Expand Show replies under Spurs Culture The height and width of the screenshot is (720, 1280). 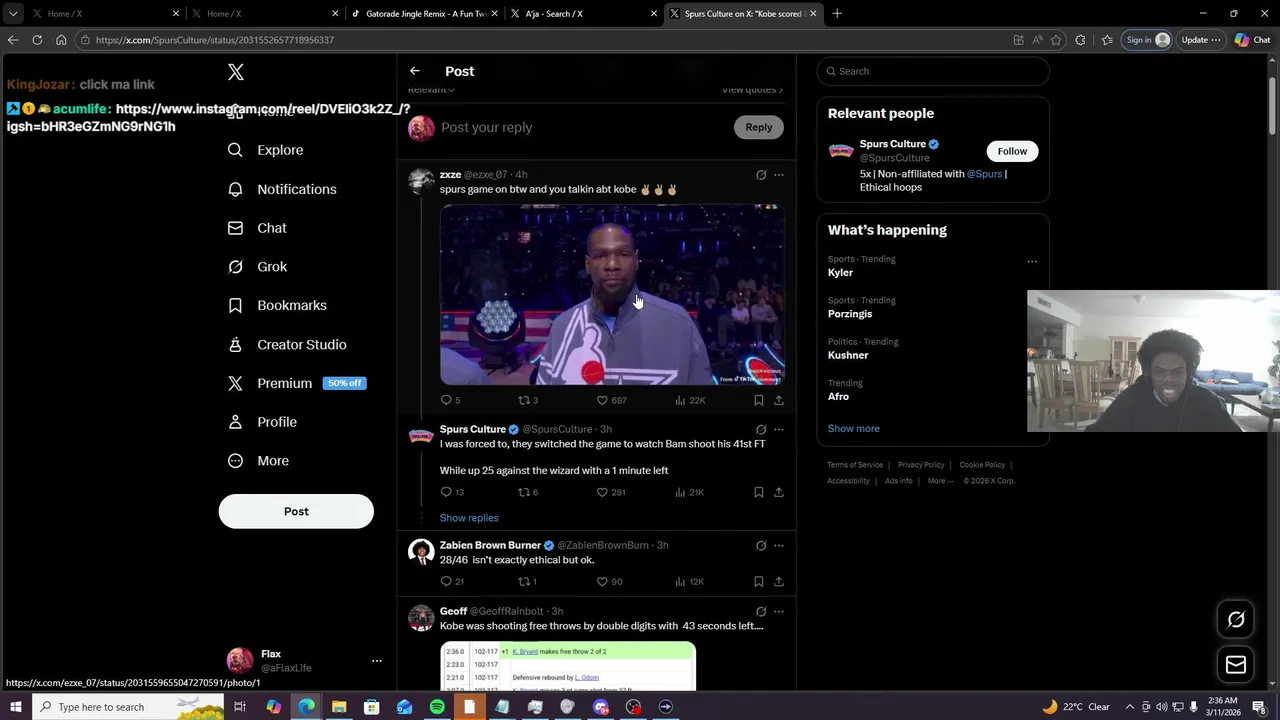click(469, 518)
